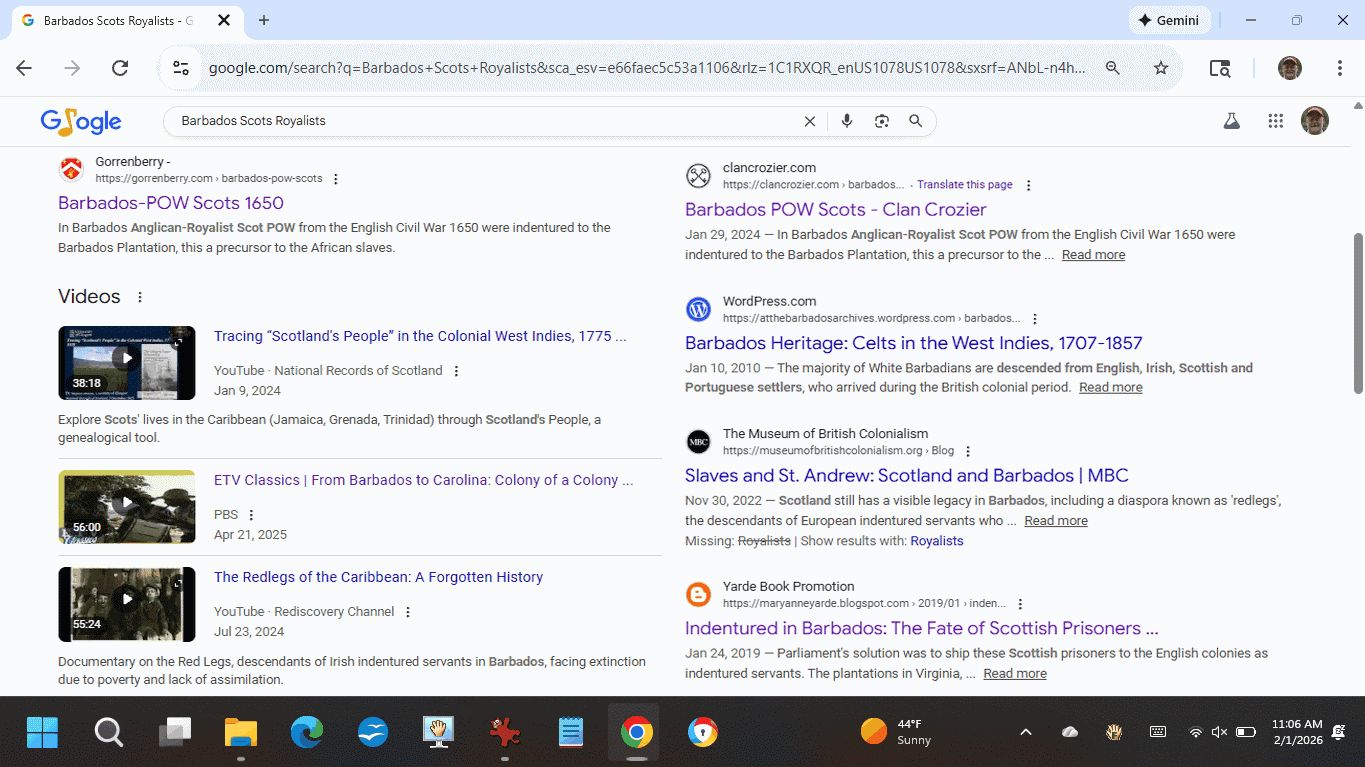
Task: Open Google Lens image search
Action: 881,121
